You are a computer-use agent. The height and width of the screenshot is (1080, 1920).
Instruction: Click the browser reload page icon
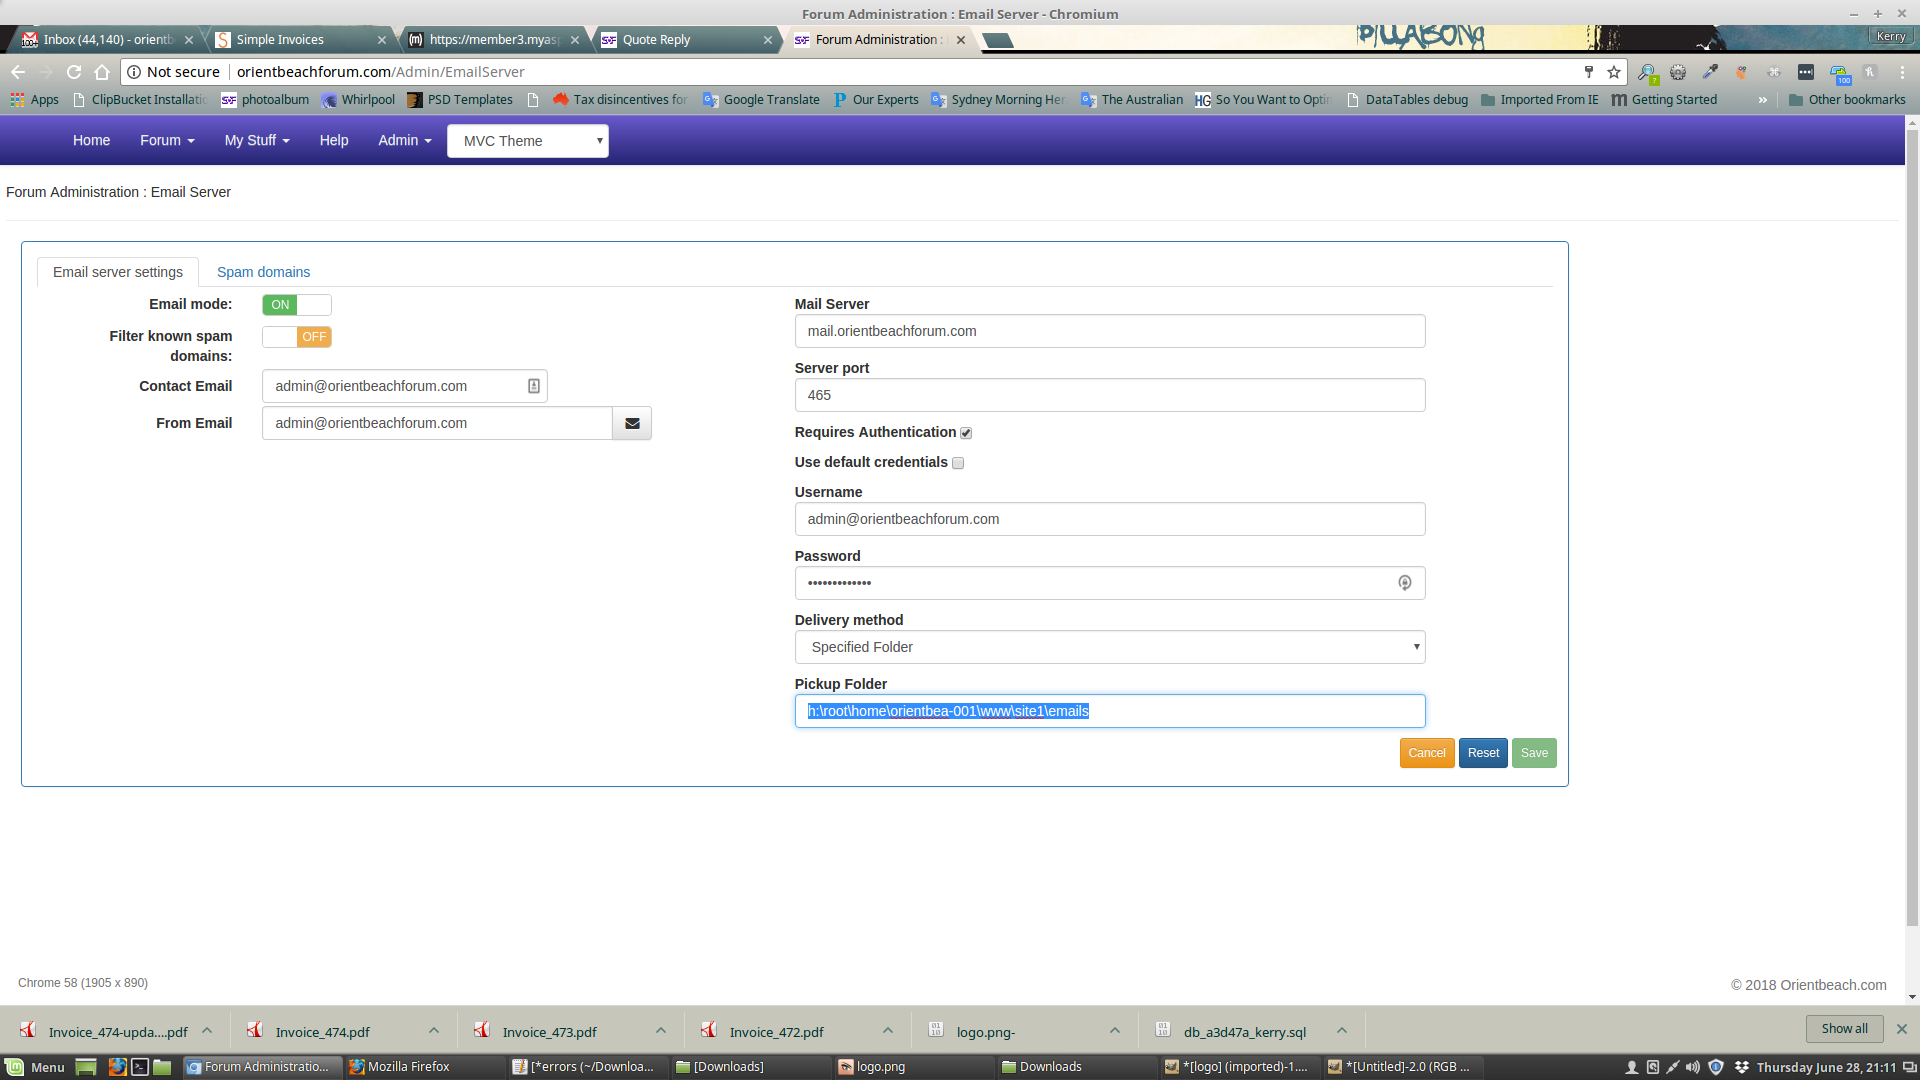point(74,72)
